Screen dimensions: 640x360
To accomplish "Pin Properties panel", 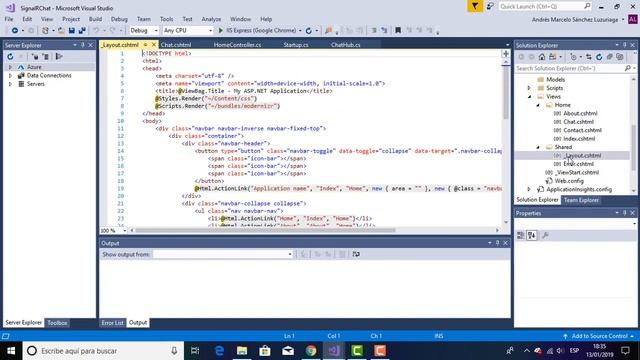I will tap(624, 213).
